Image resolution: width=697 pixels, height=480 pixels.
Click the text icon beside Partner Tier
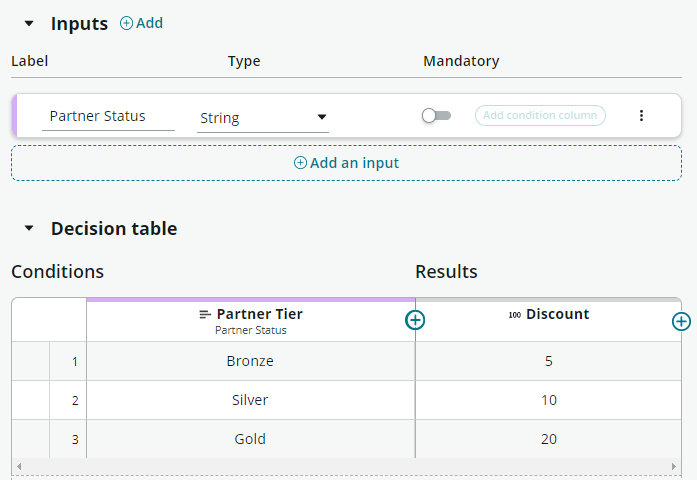point(205,315)
